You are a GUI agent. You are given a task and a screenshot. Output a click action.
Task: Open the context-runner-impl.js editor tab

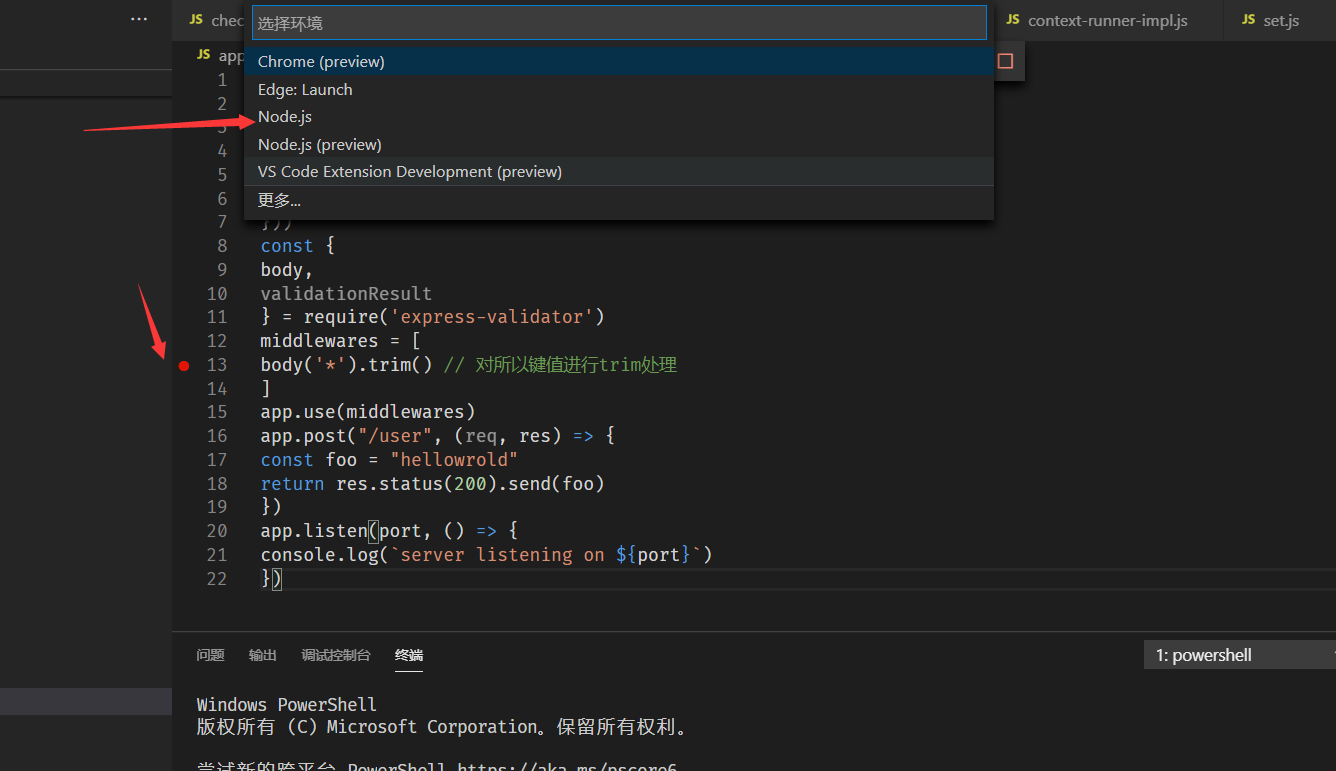pos(1107,20)
